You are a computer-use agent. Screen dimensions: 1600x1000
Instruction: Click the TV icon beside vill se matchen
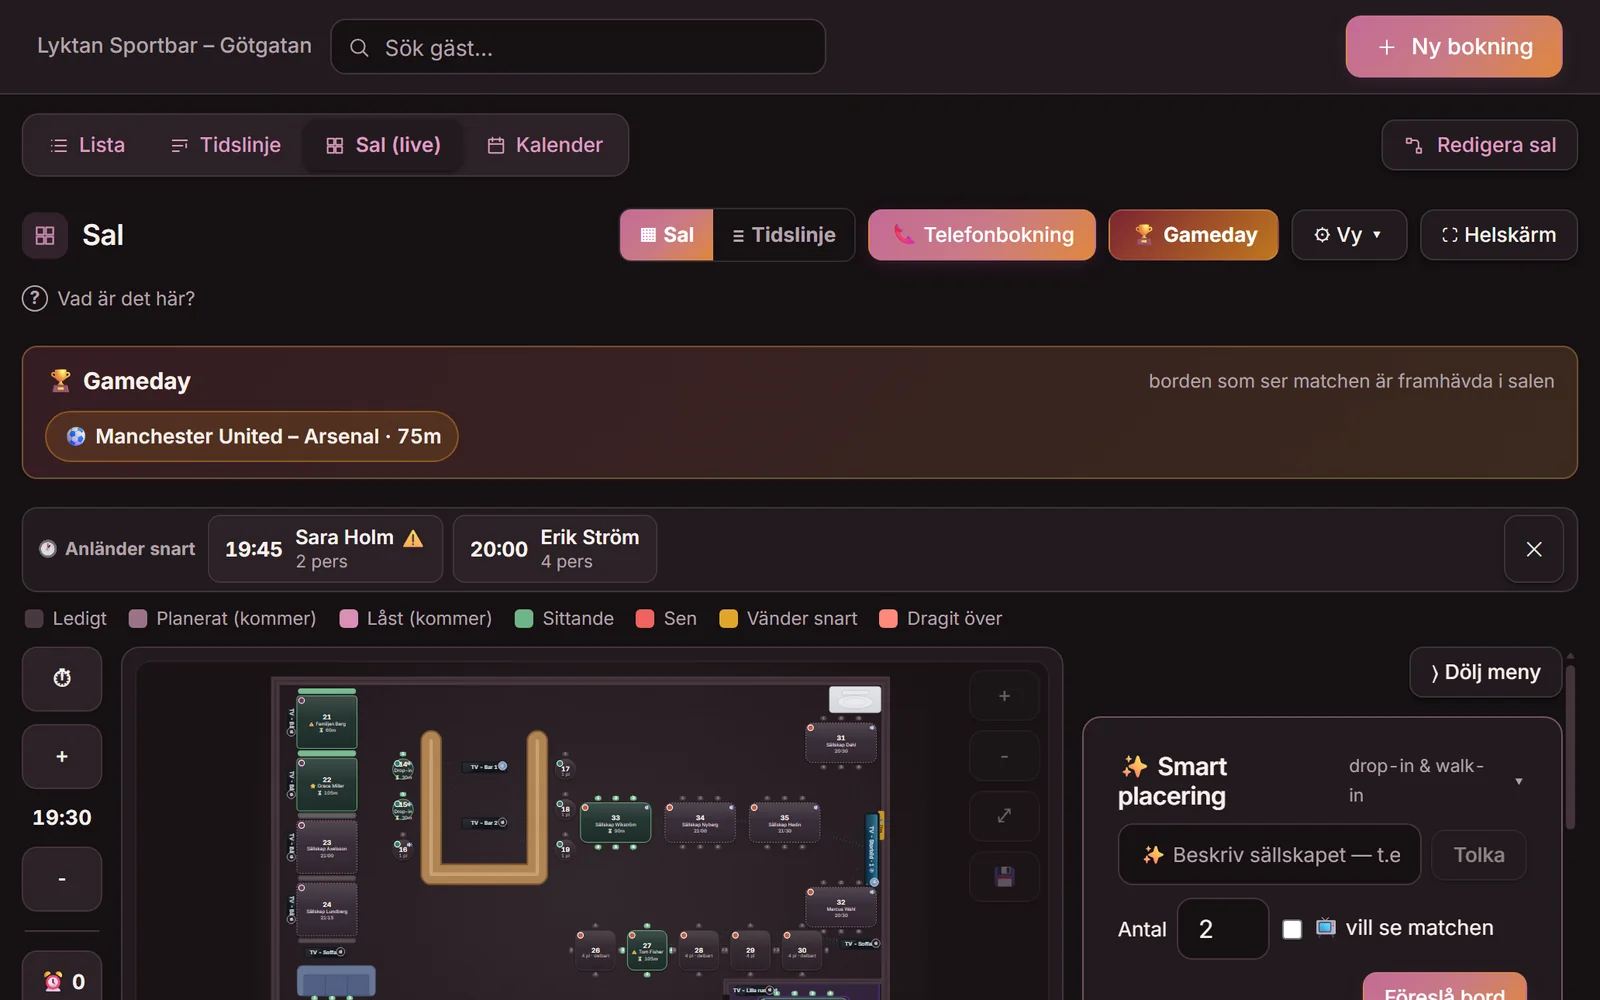(x=1326, y=927)
